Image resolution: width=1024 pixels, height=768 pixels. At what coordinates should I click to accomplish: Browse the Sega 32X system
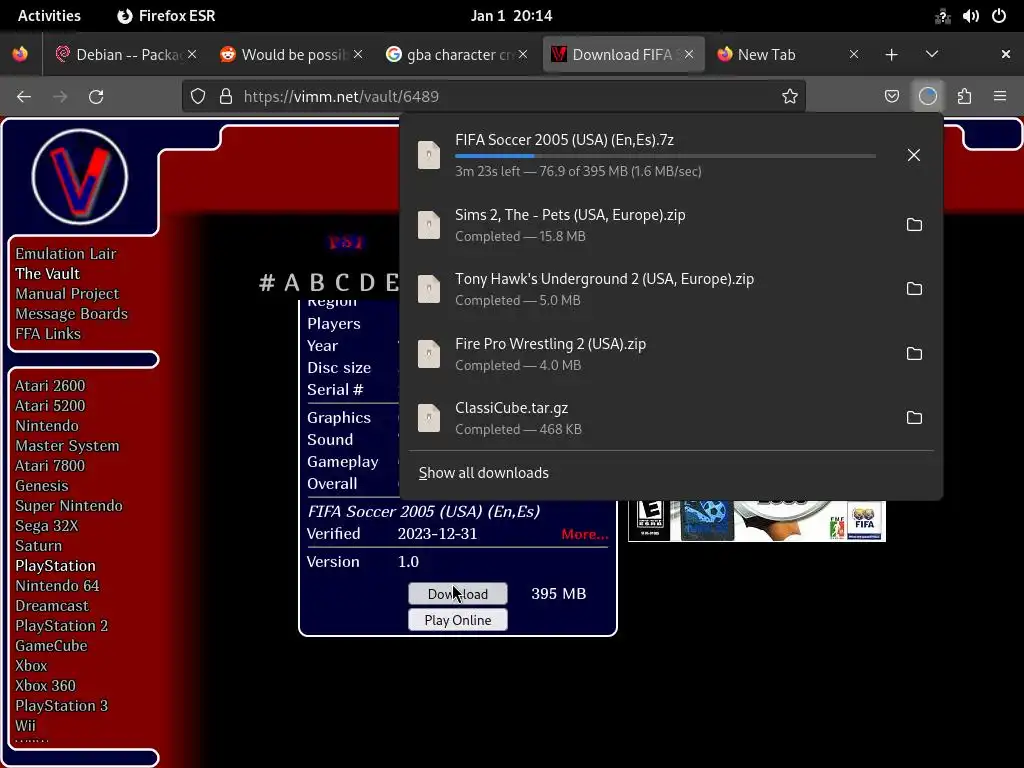pyautogui.click(x=46, y=526)
